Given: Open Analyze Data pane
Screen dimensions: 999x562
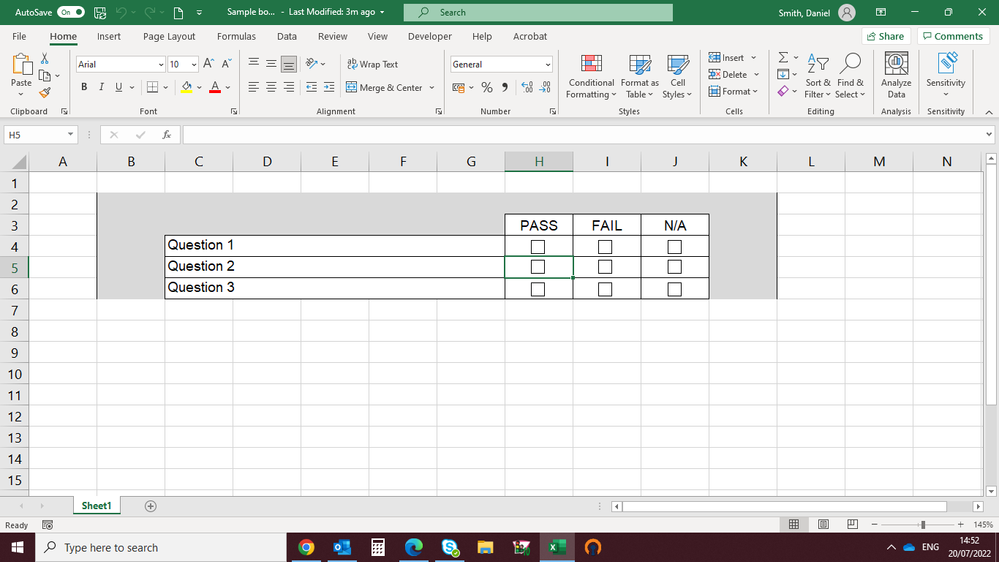Looking at the screenshot, I should click(896, 75).
